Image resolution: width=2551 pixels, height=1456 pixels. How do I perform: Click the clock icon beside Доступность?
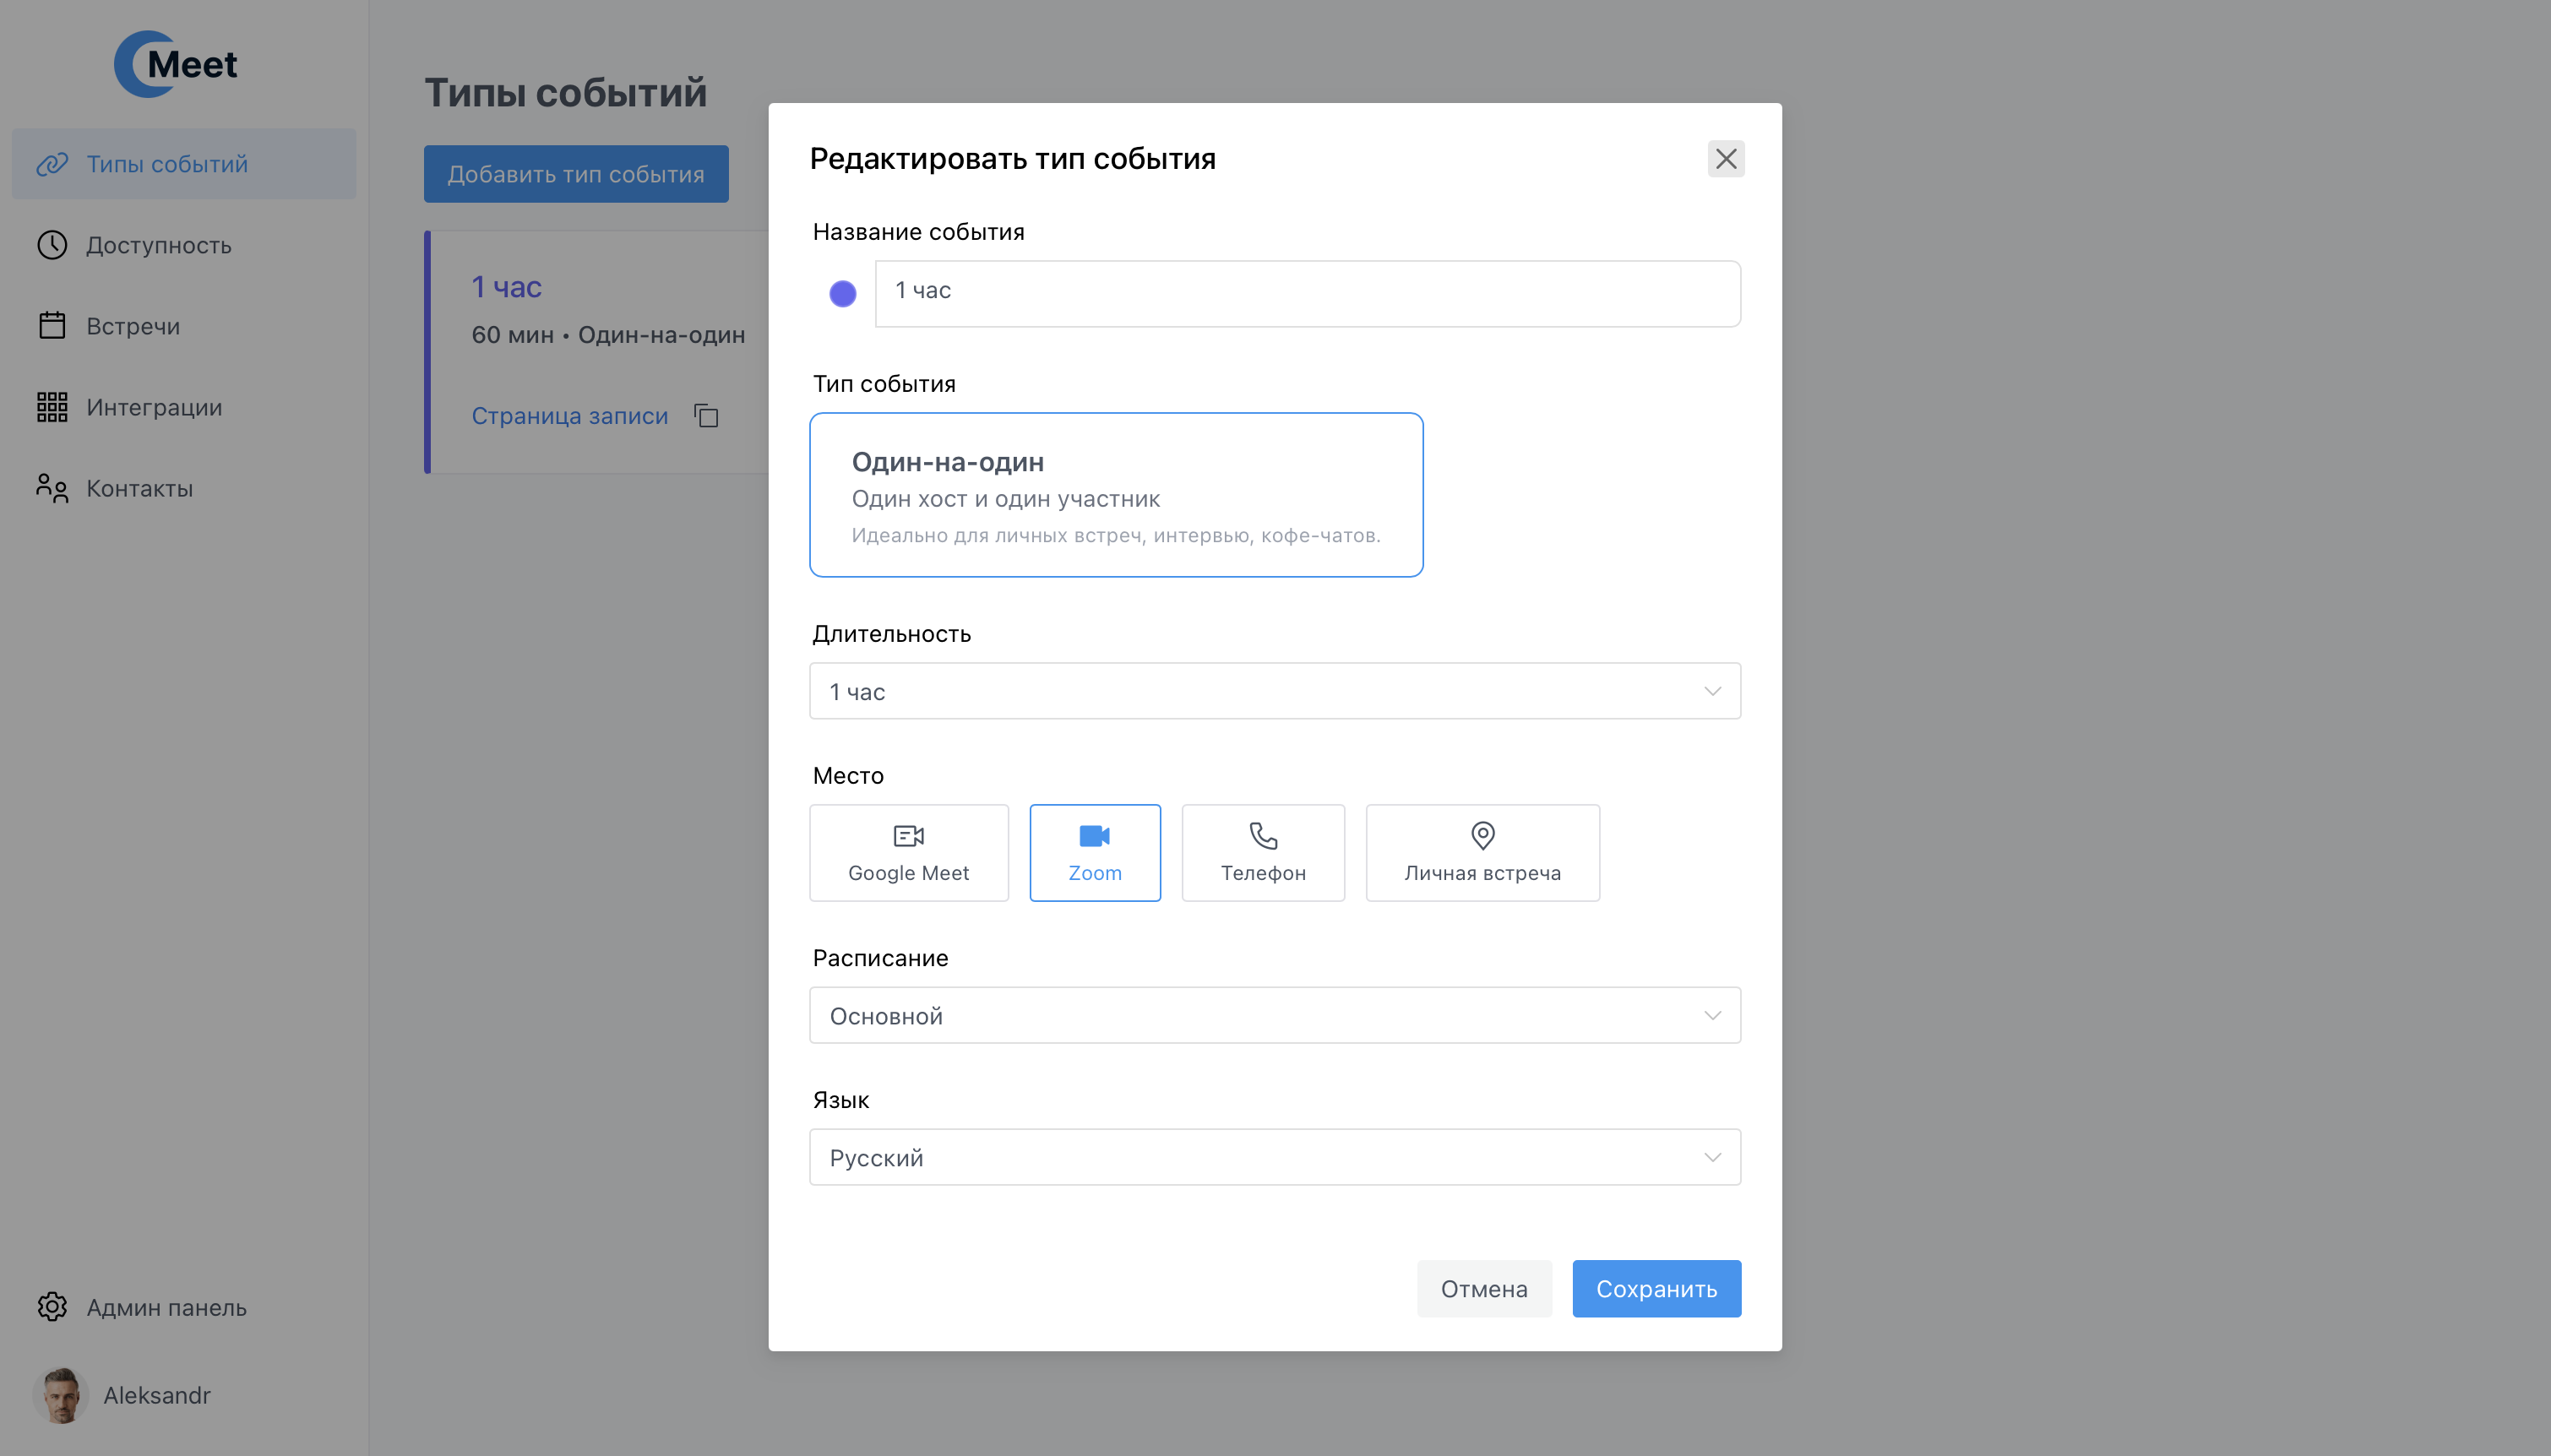click(x=52, y=245)
